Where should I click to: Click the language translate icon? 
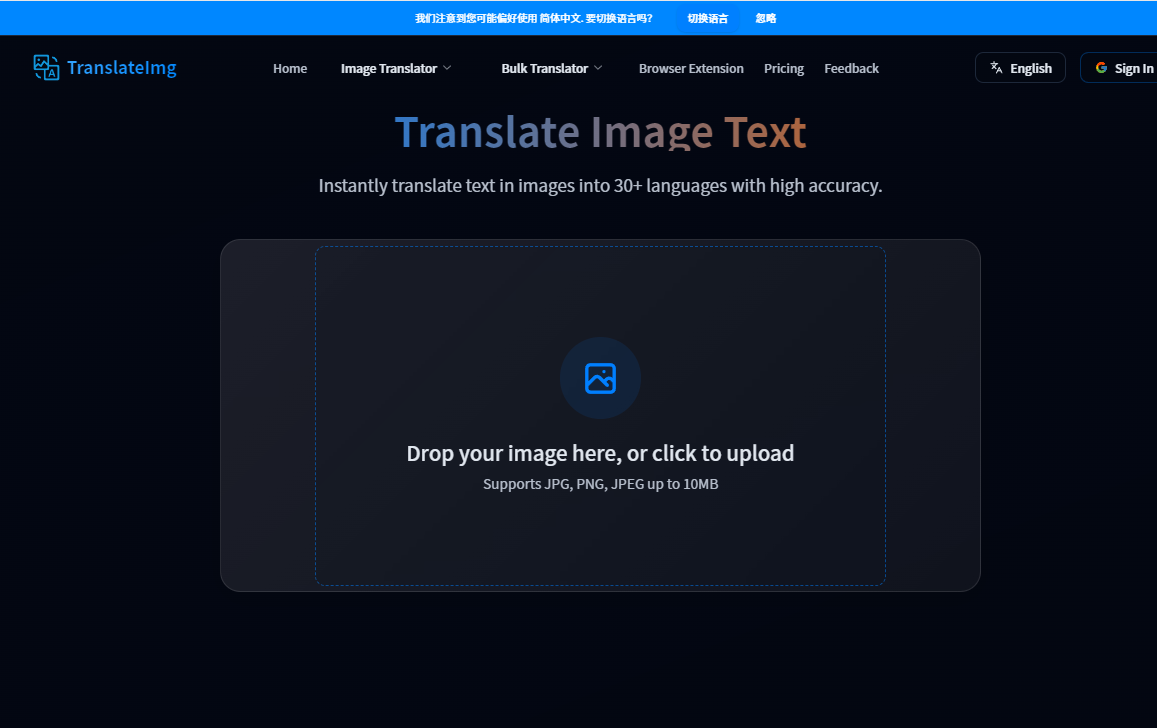tap(996, 68)
